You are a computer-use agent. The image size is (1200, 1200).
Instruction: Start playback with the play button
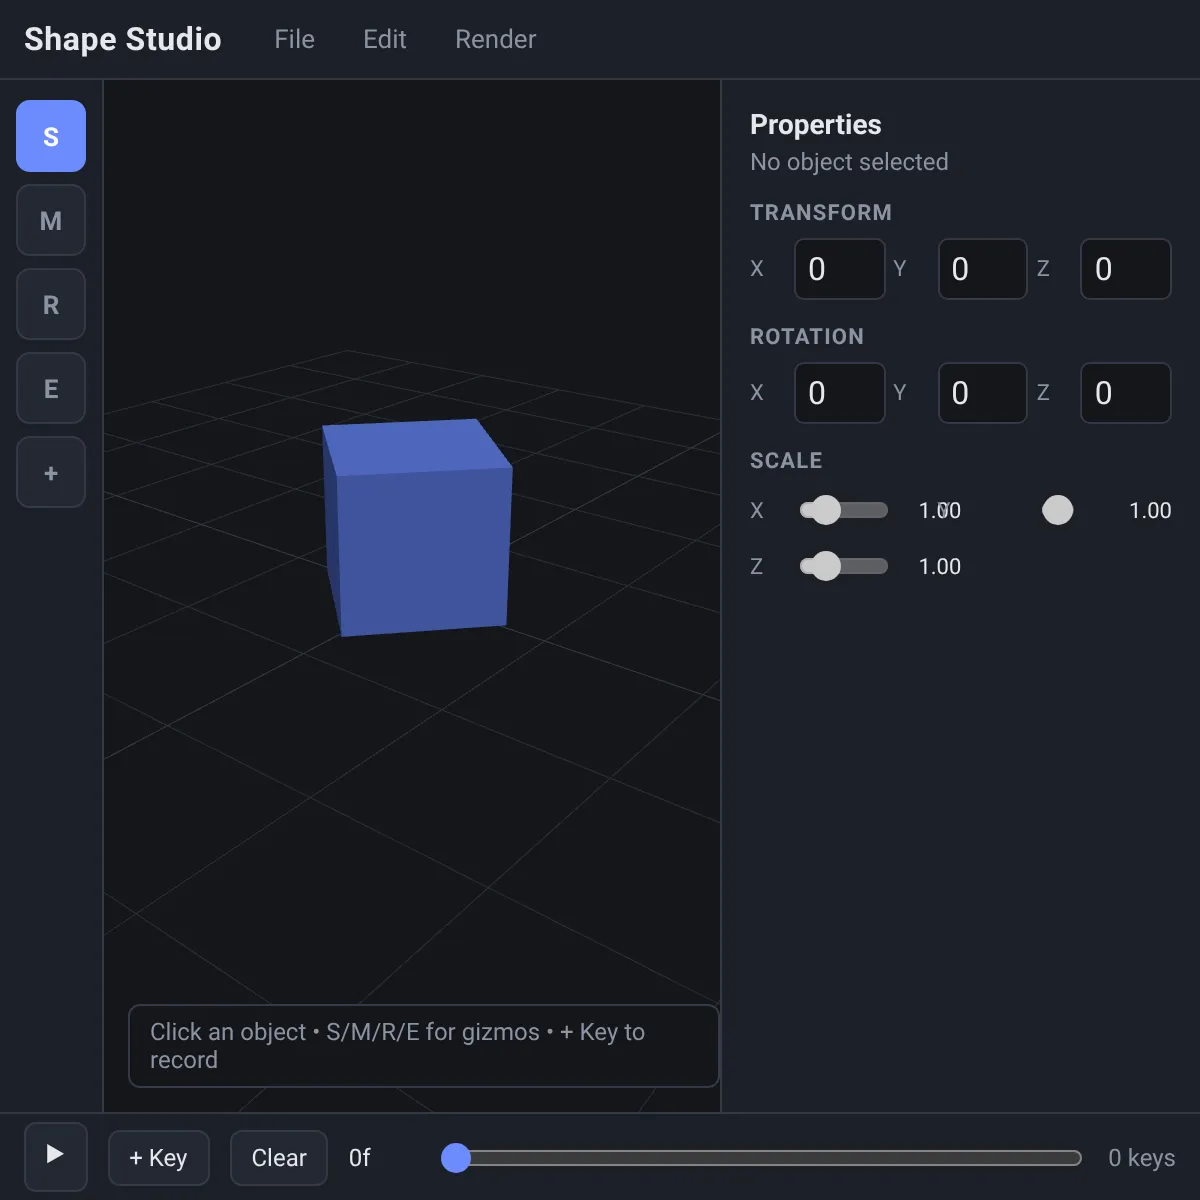pos(56,1156)
